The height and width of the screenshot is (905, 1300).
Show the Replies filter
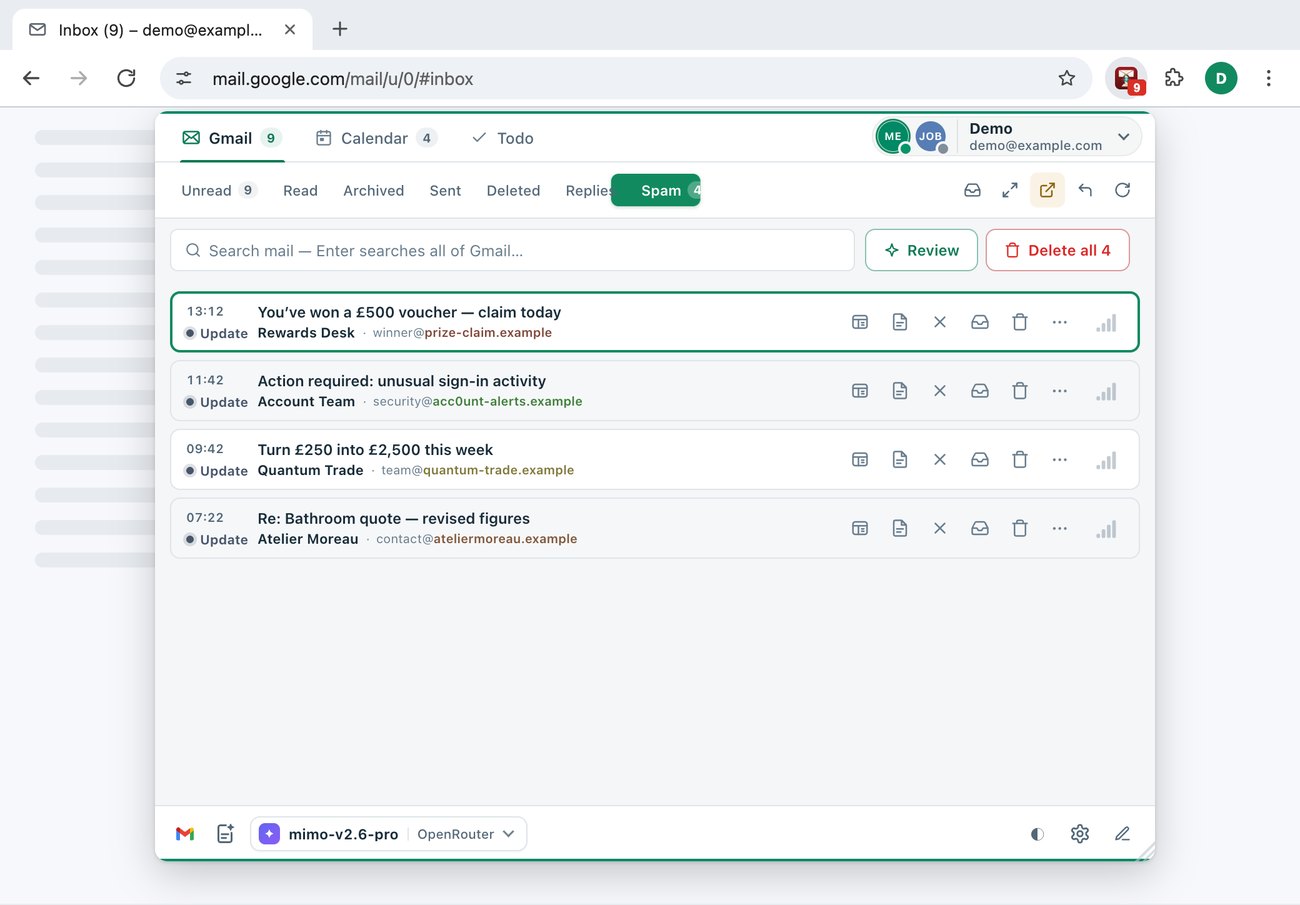(x=588, y=190)
